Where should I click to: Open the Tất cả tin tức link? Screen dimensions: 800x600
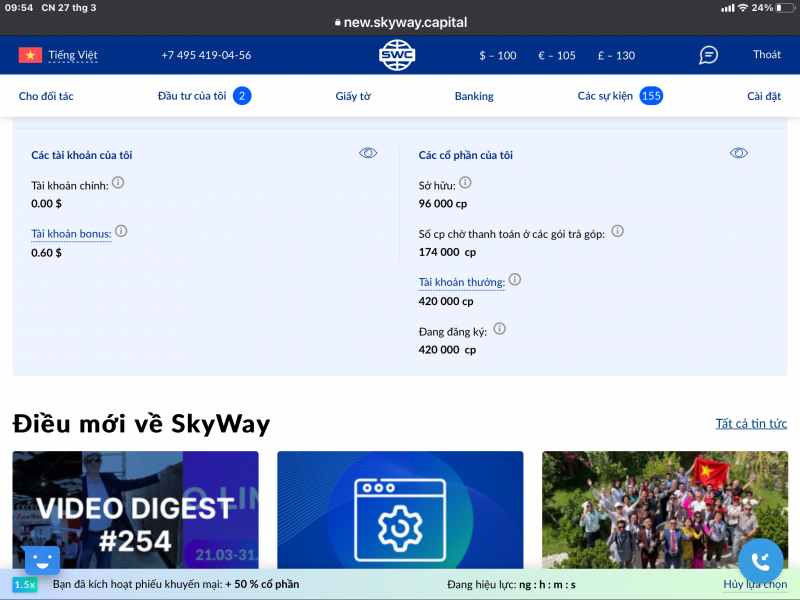coord(751,424)
